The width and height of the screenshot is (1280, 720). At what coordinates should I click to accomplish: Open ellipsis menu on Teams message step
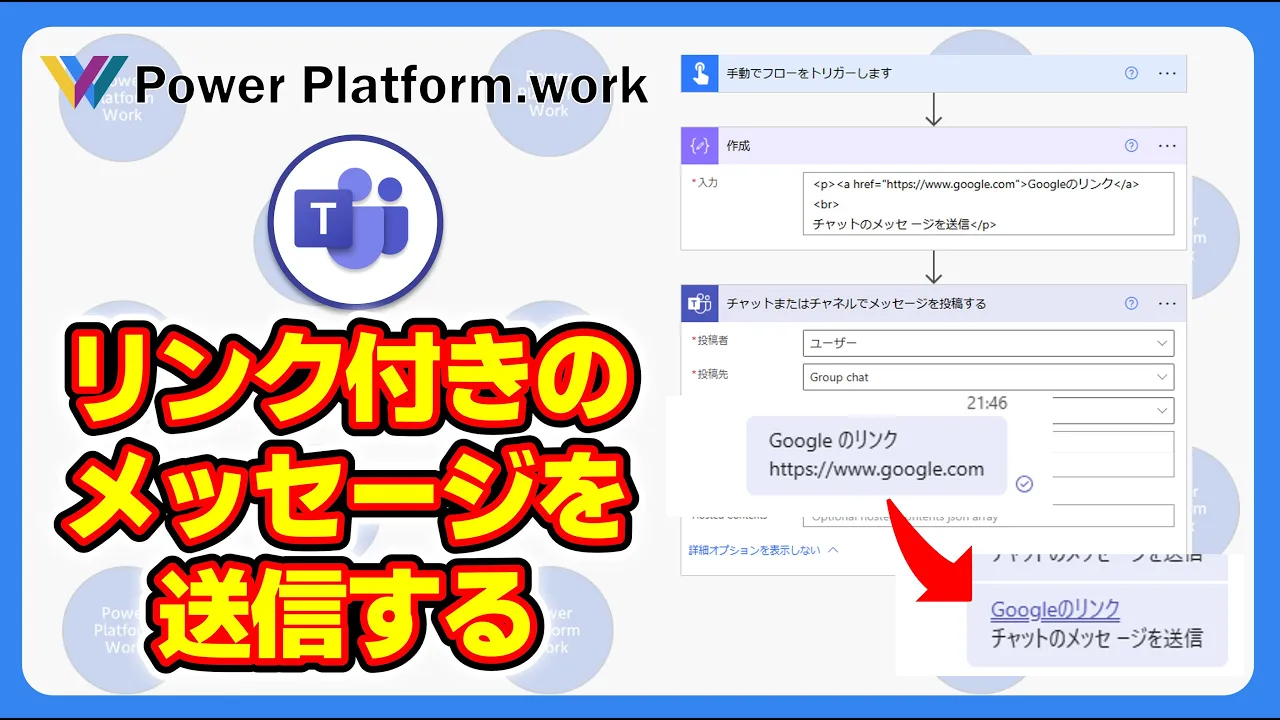pyautogui.click(x=1167, y=303)
